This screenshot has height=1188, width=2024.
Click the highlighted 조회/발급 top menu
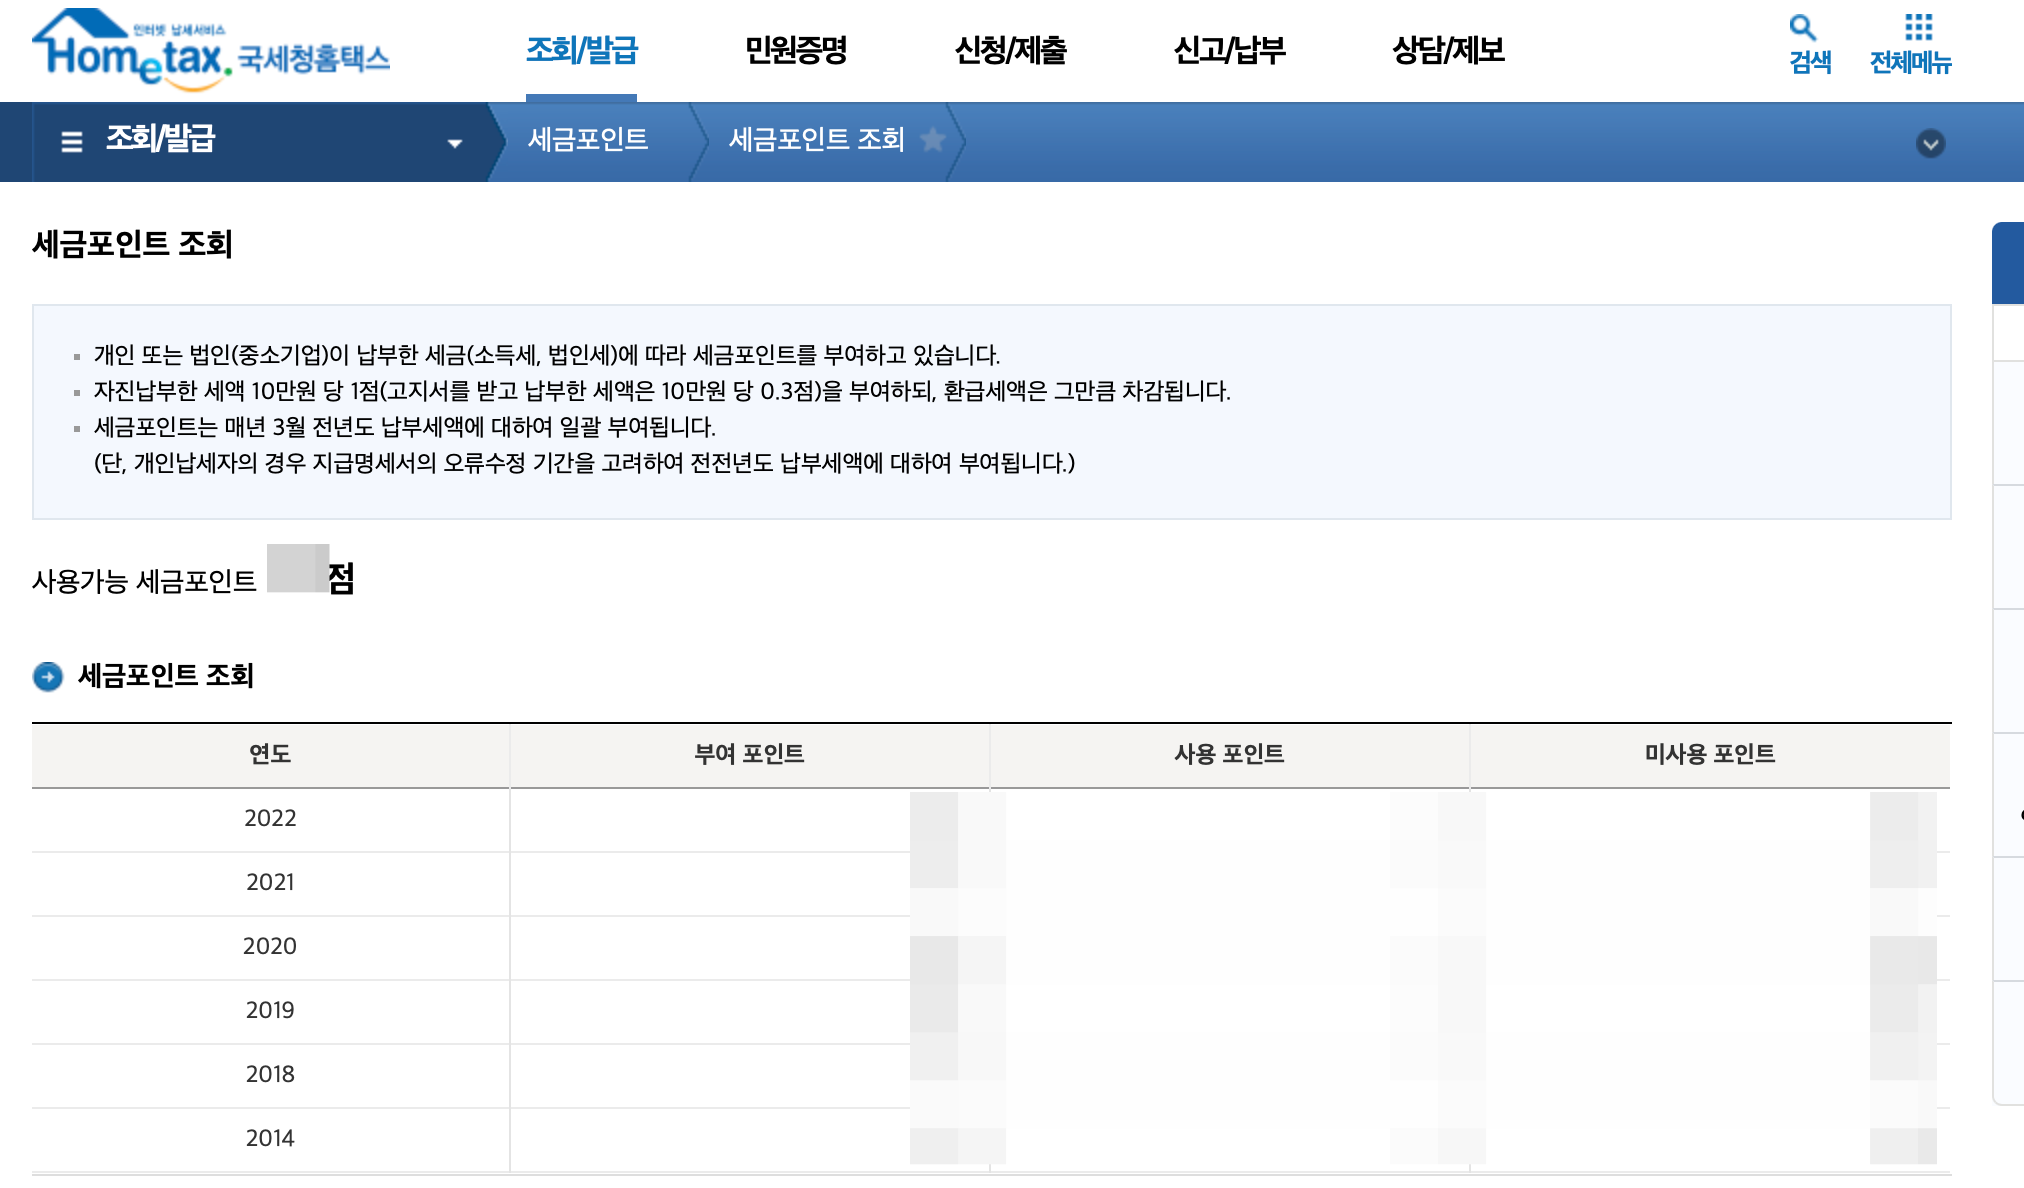click(582, 52)
